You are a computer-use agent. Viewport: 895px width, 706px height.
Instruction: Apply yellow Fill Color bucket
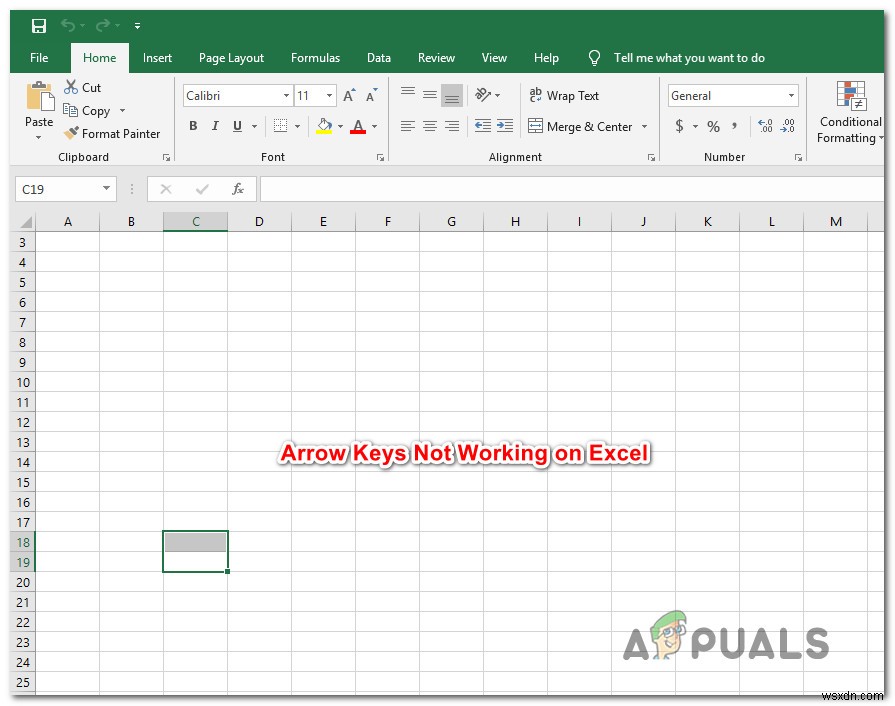click(324, 126)
